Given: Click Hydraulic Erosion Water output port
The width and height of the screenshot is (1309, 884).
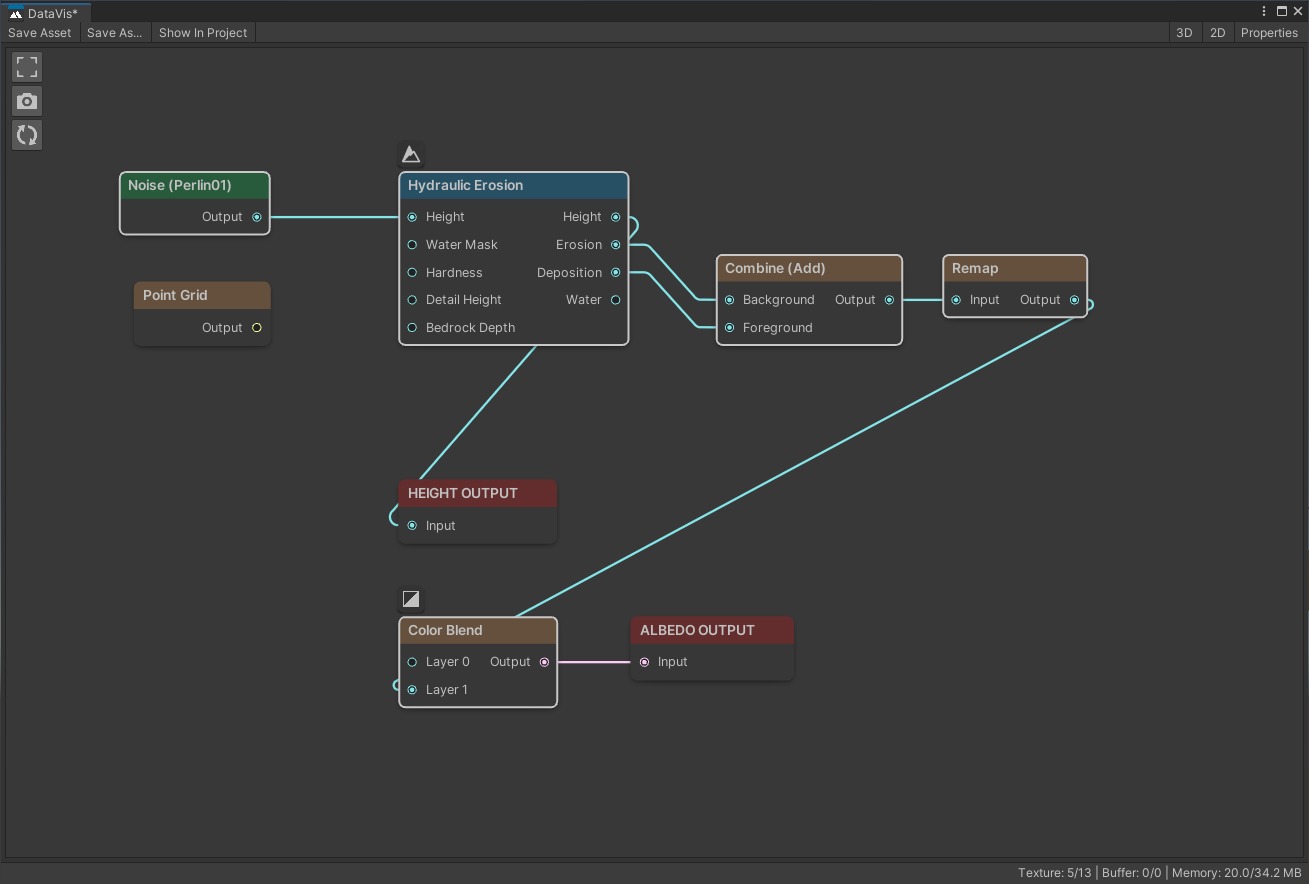Looking at the screenshot, I should coord(616,300).
